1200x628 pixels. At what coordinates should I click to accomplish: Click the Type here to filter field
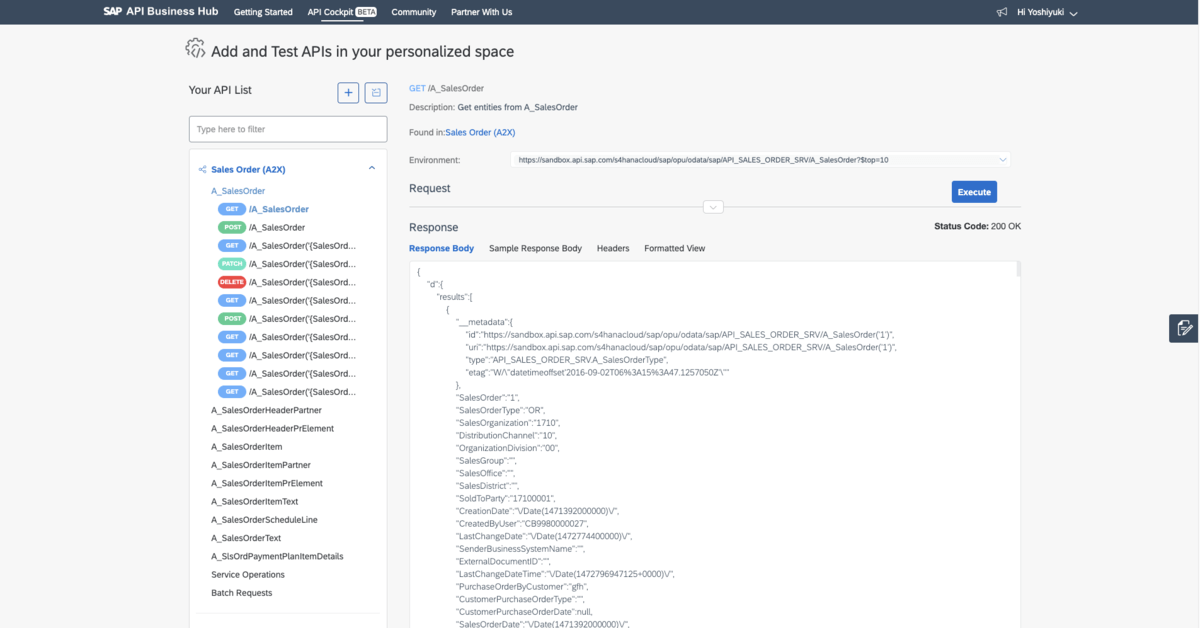tap(288, 129)
